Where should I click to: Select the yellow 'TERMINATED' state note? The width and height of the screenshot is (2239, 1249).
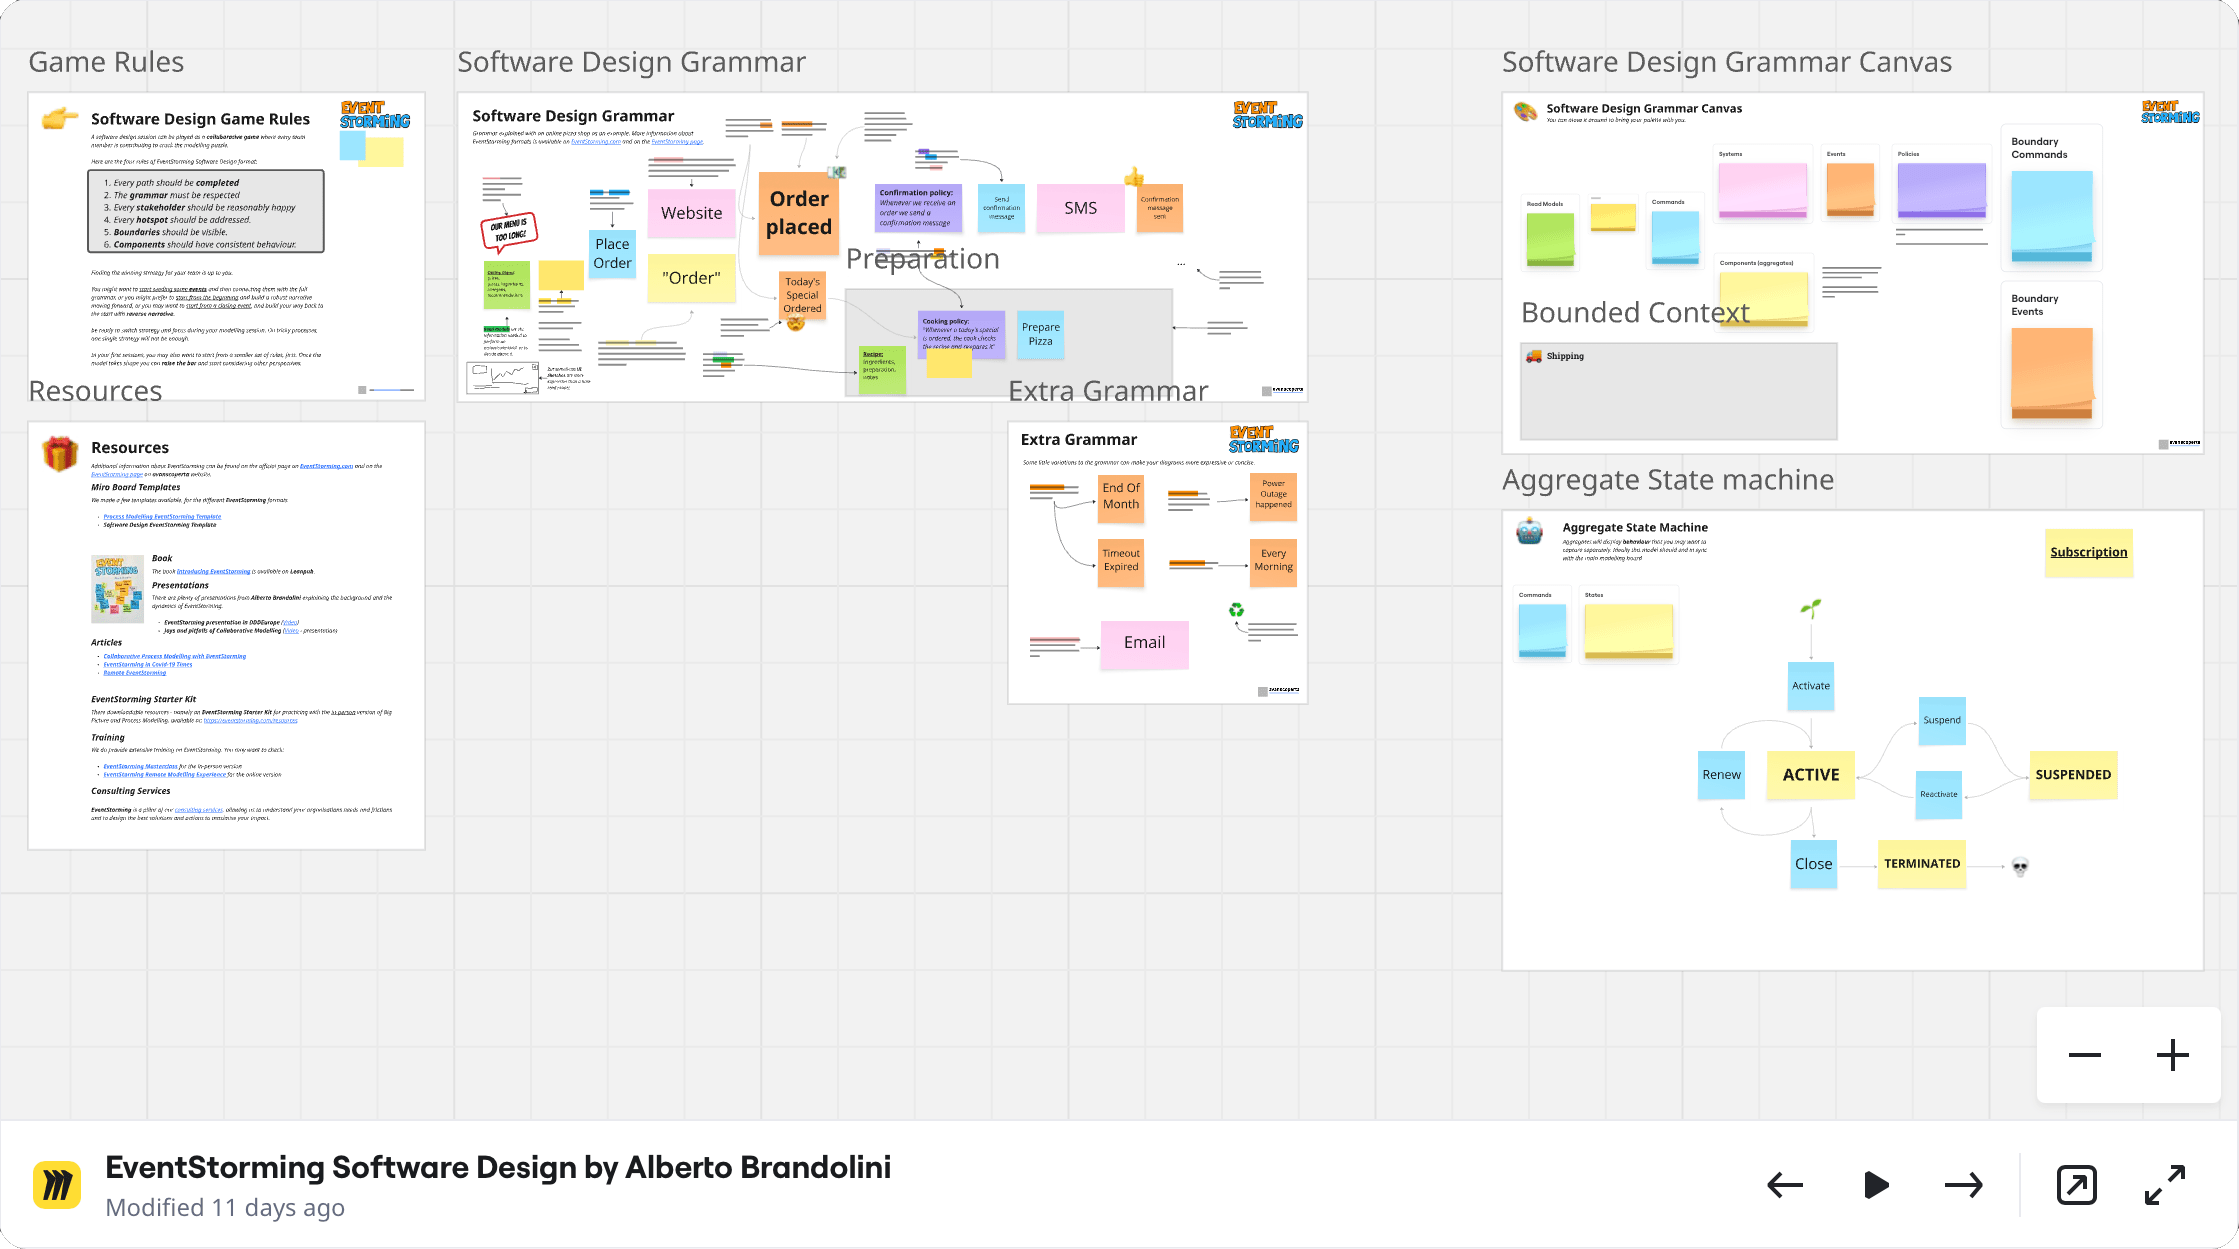point(1922,864)
